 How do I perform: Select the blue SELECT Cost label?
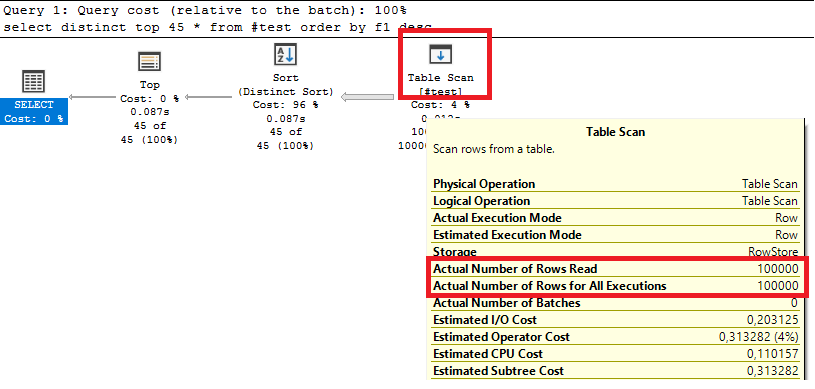tap(34, 112)
